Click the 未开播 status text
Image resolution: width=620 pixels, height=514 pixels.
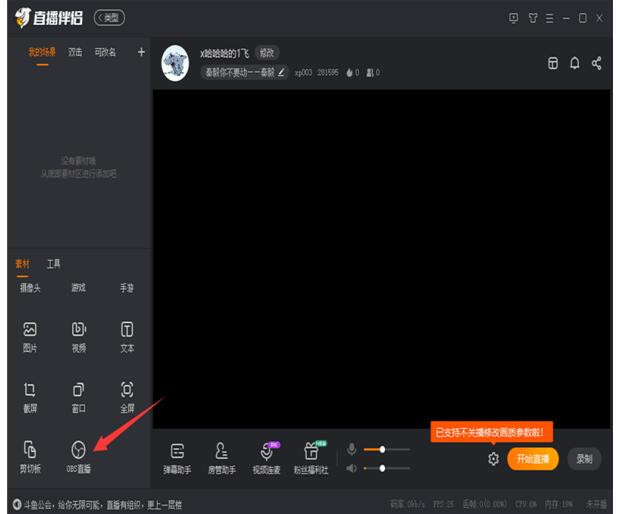tap(596, 504)
